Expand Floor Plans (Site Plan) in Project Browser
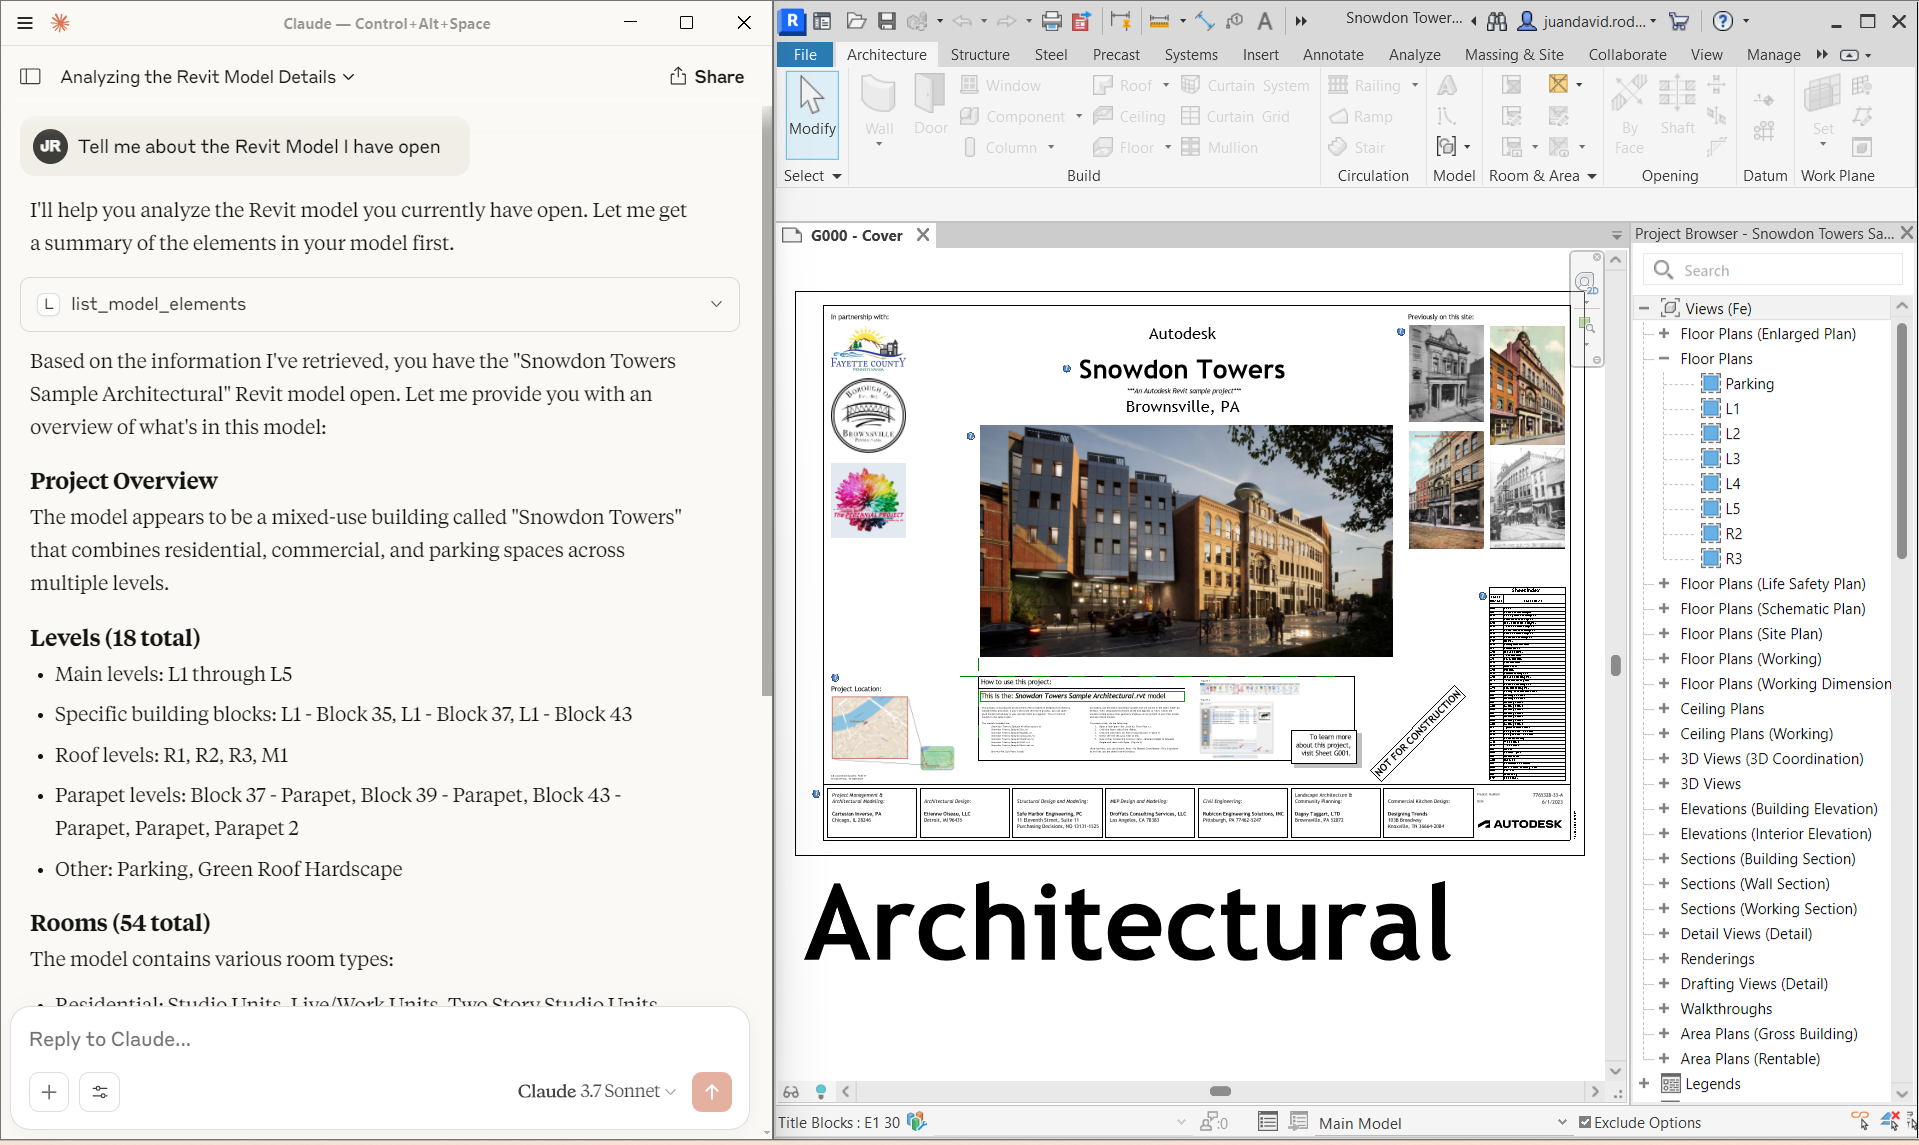 pyautogui.click(x=1664, y=633)
